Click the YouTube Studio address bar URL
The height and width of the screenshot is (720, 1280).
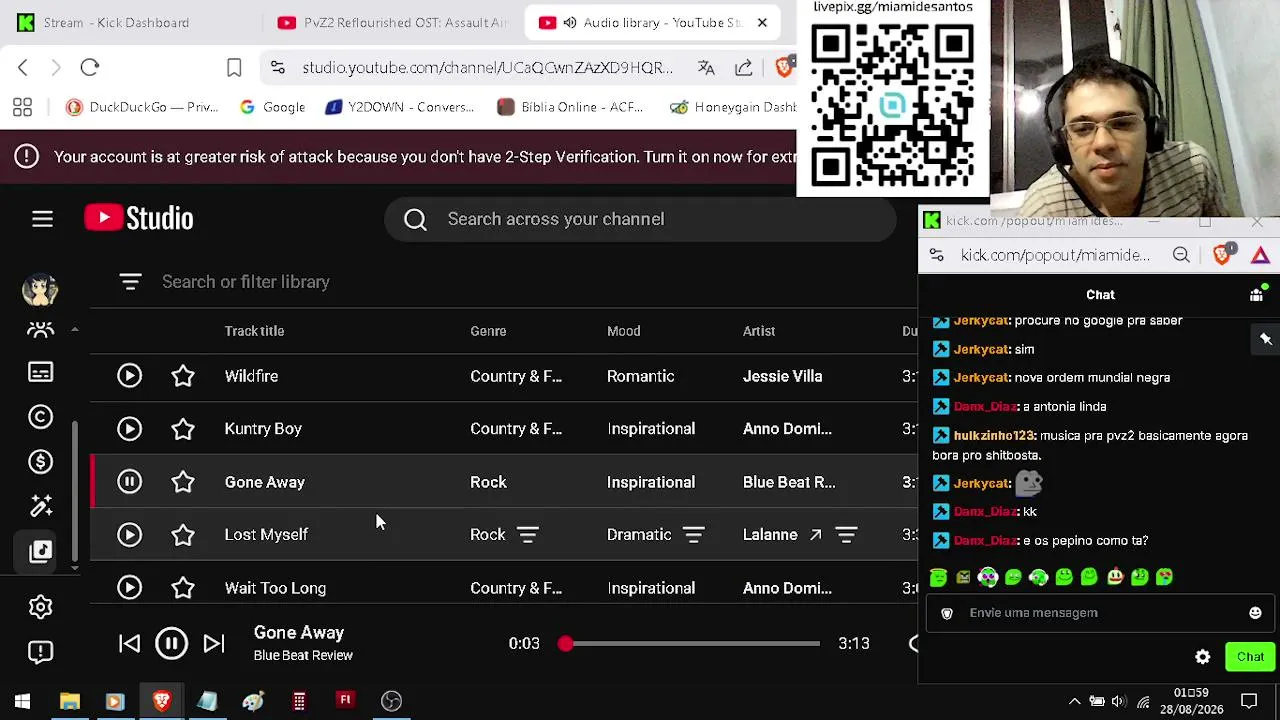point(488,67)
